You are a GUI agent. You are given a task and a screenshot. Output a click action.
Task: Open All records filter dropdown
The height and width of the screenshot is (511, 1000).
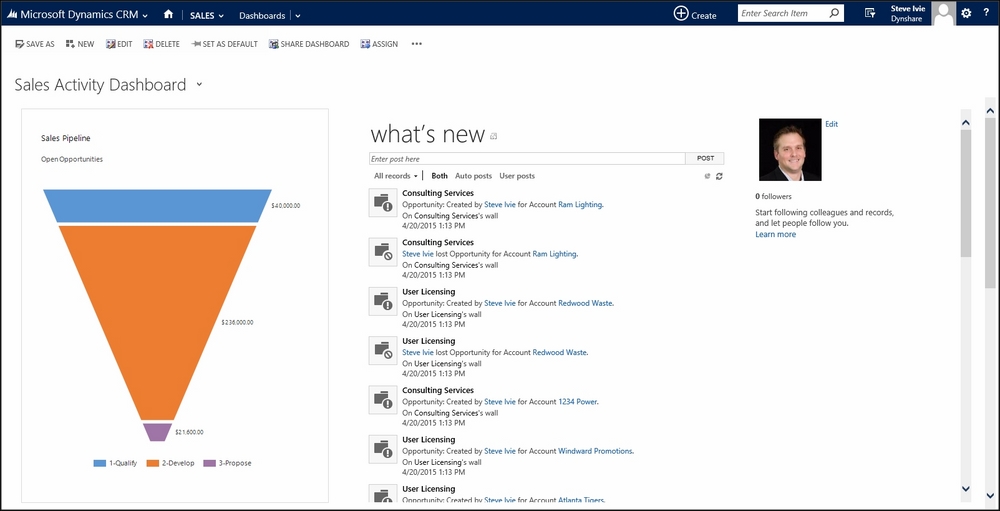tap(396, 176)
